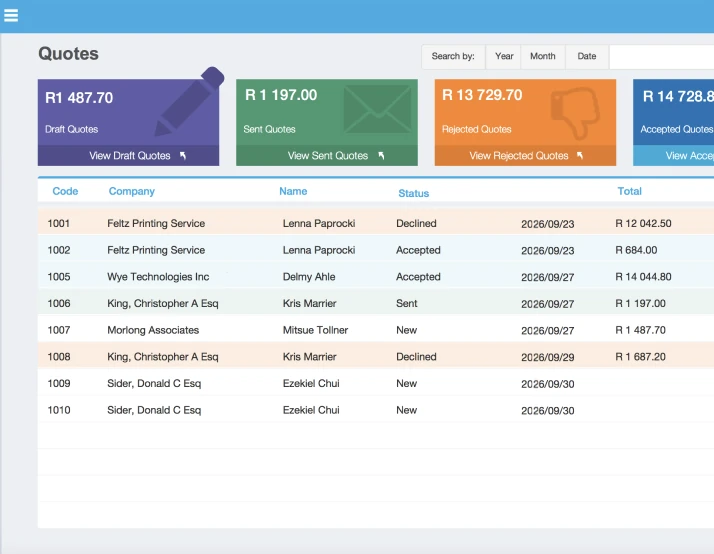
Task: Click the envelope icon on Sent Quotes card
Action: click(377, 109)
